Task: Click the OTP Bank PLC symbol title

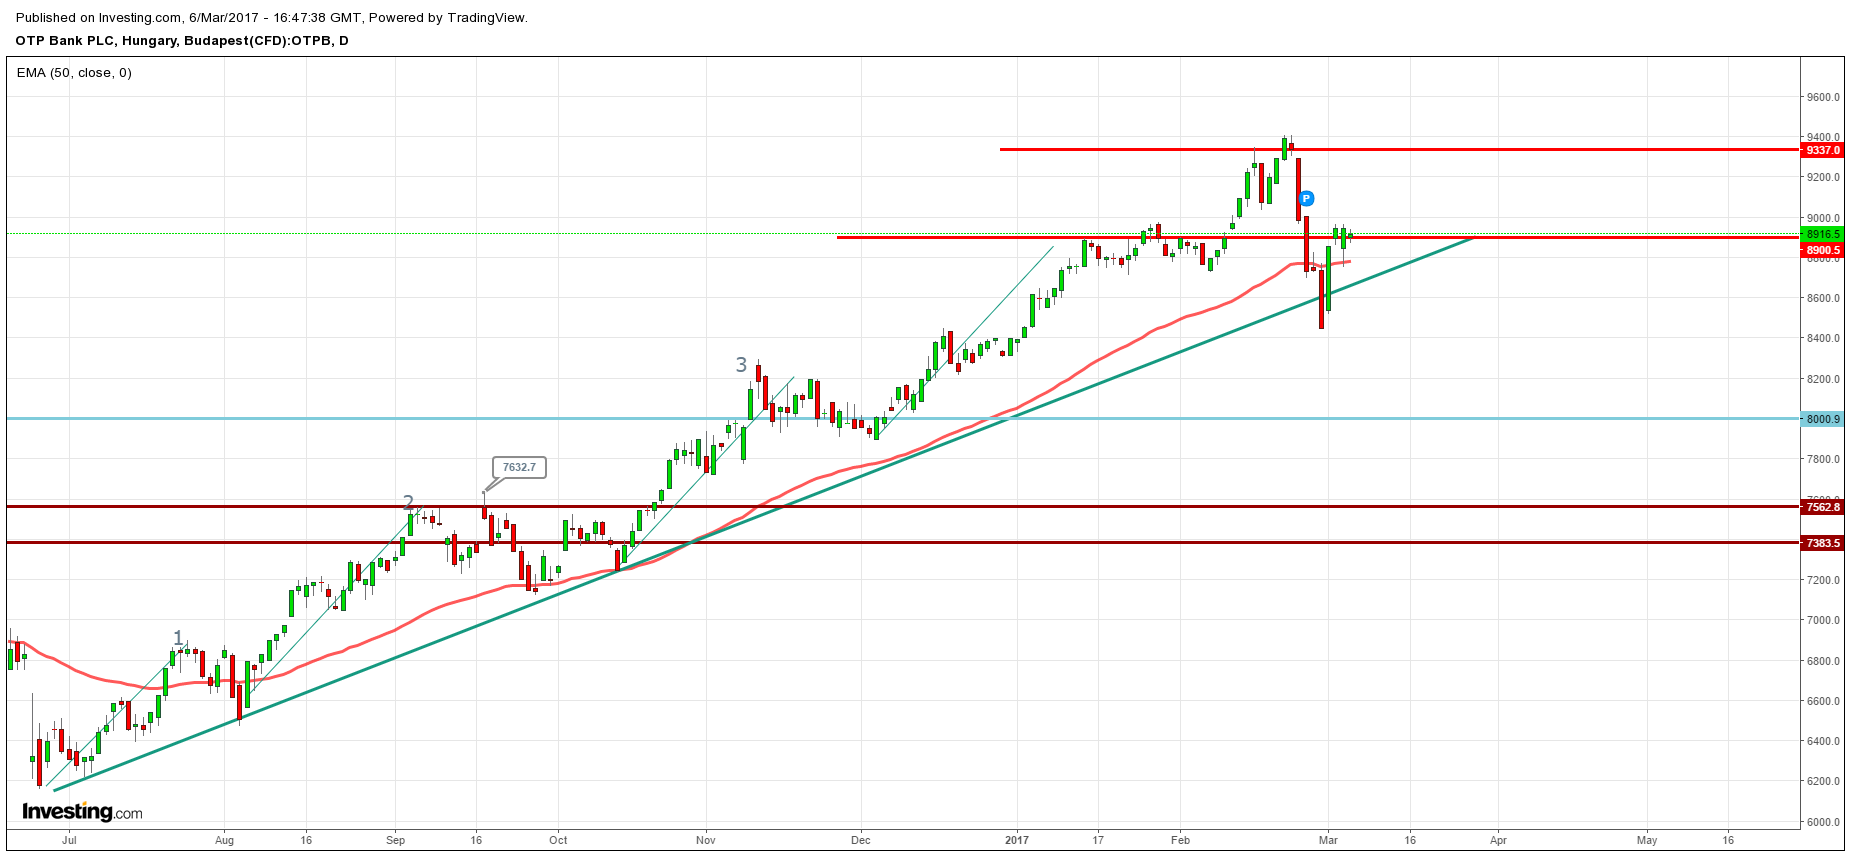Action: coord(182,41)
